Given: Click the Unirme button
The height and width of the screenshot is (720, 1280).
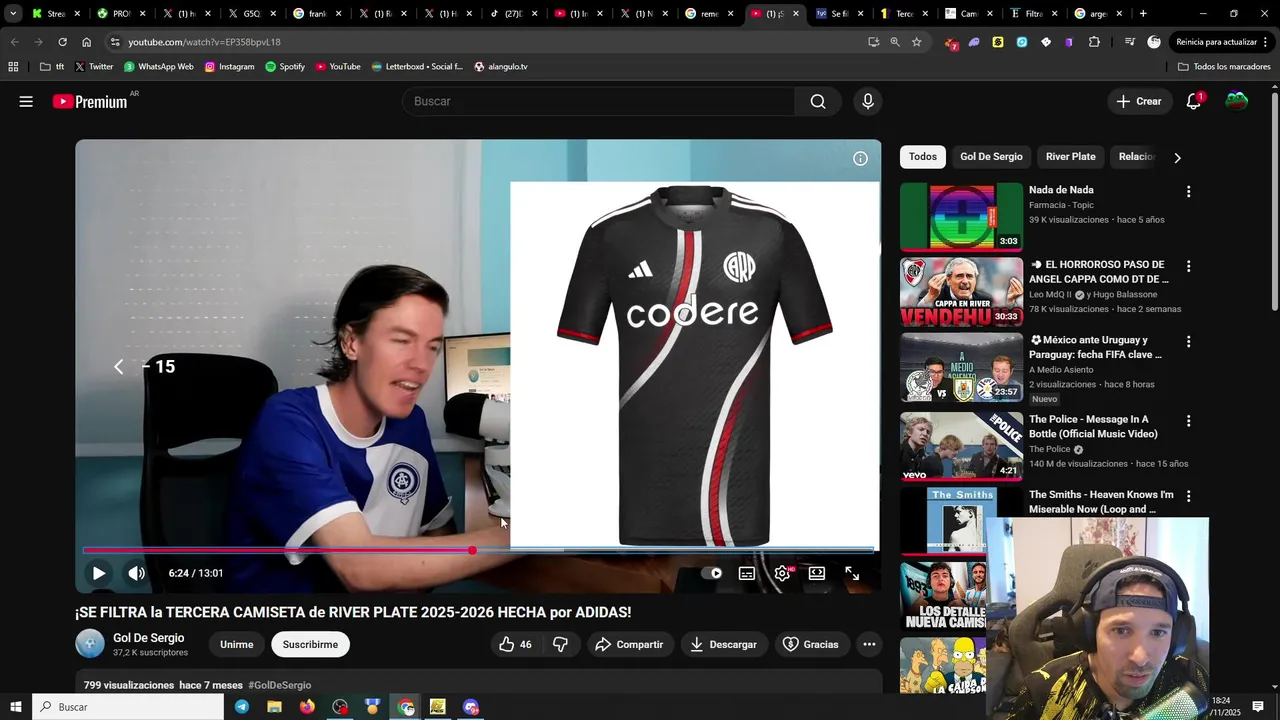Looking at the screenshot, I should pyautogui.click(x=237, y=644).
